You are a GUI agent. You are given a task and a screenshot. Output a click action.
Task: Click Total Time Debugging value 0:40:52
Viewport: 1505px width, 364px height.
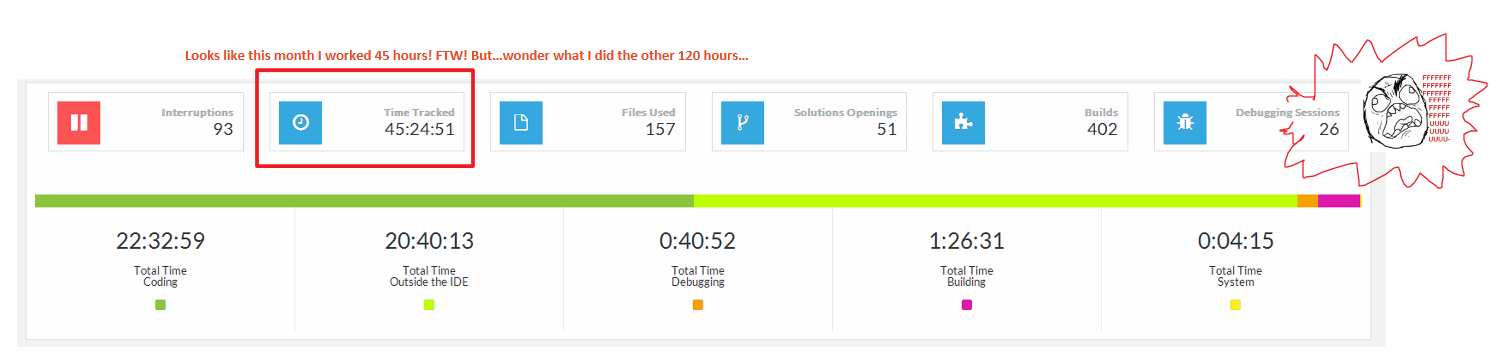698,241
